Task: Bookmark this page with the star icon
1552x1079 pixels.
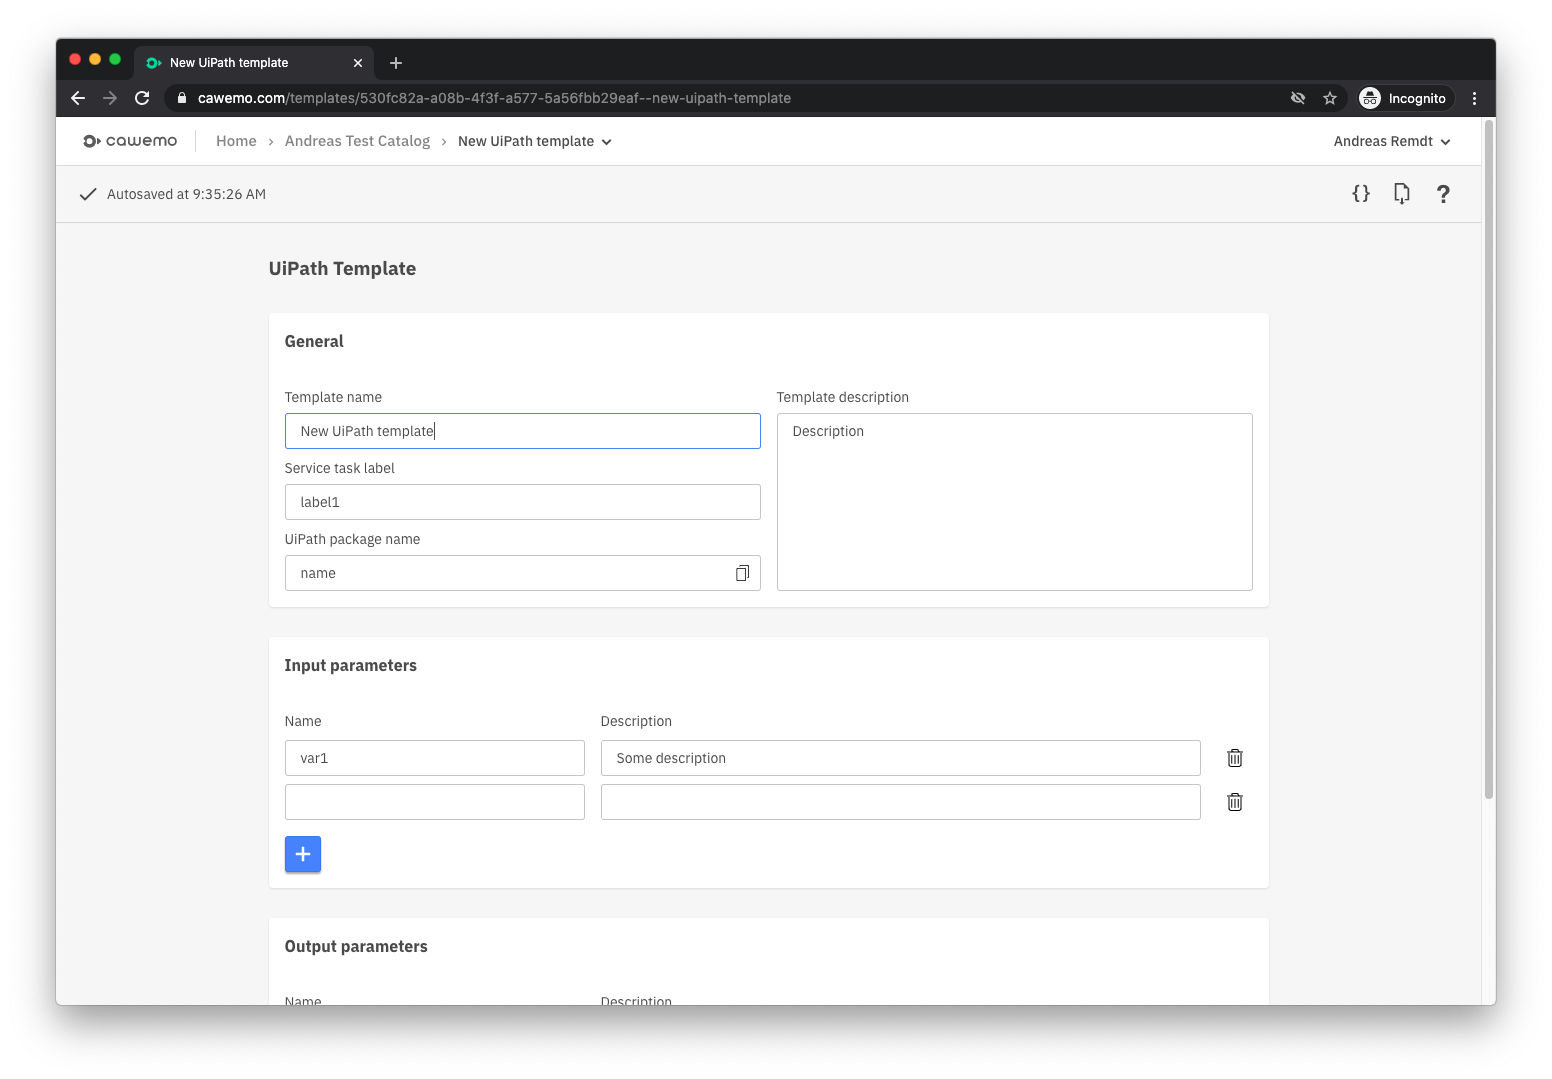Action: click(1330, 97)
